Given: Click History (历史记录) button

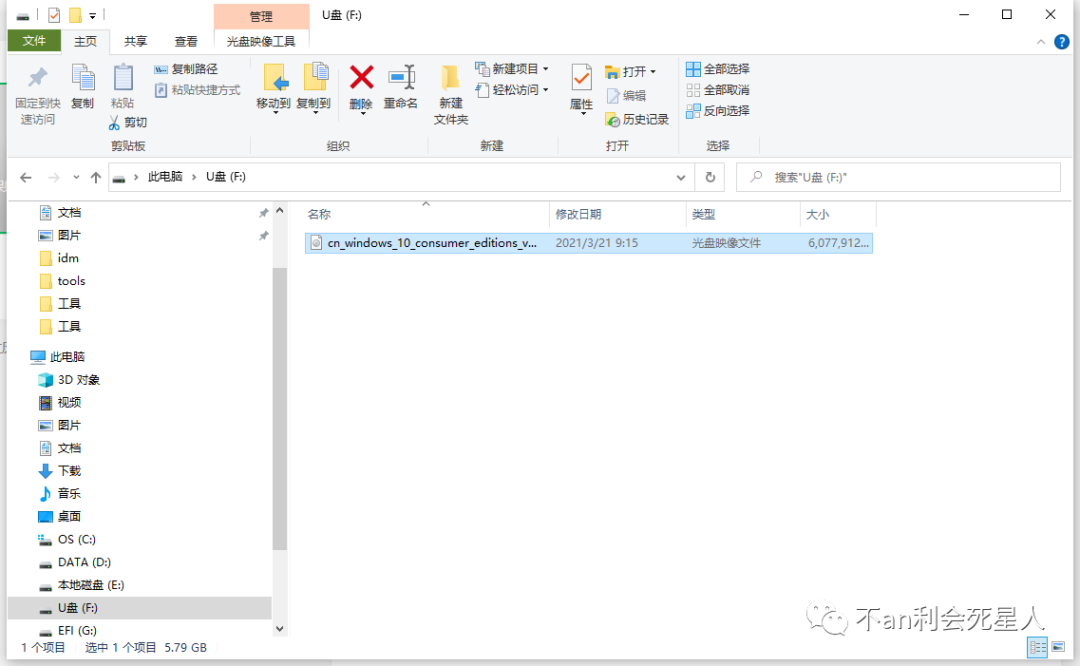Looking at the screenshot, I should pyautogui.click(x=637, y=120).
